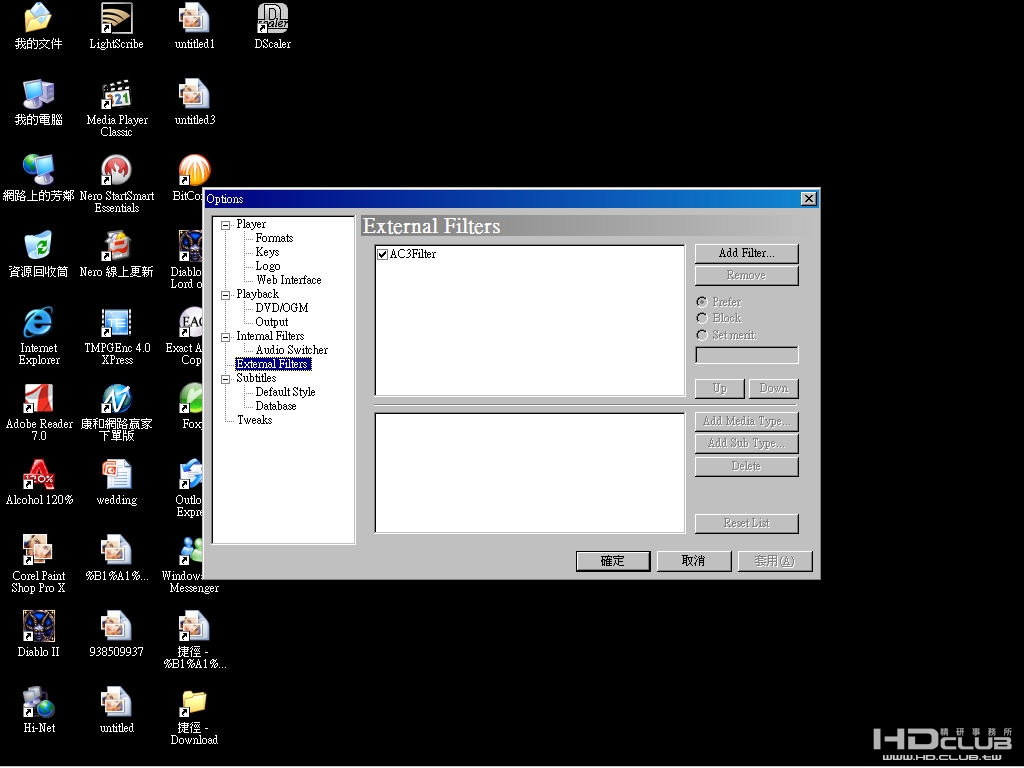Select External Filters in the tree
Image resolution: width=1024 pixels, height=768 pixels.
(272, 364)
